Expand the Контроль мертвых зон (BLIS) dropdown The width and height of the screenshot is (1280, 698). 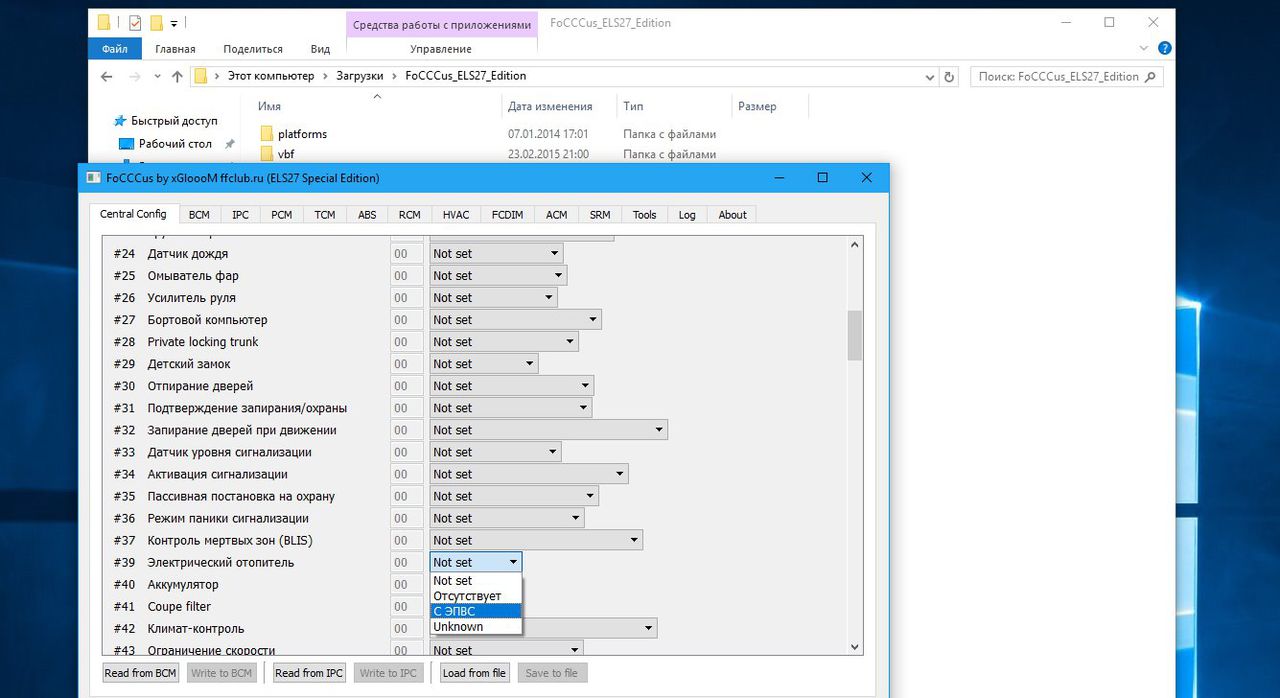(x=536, y=540)
